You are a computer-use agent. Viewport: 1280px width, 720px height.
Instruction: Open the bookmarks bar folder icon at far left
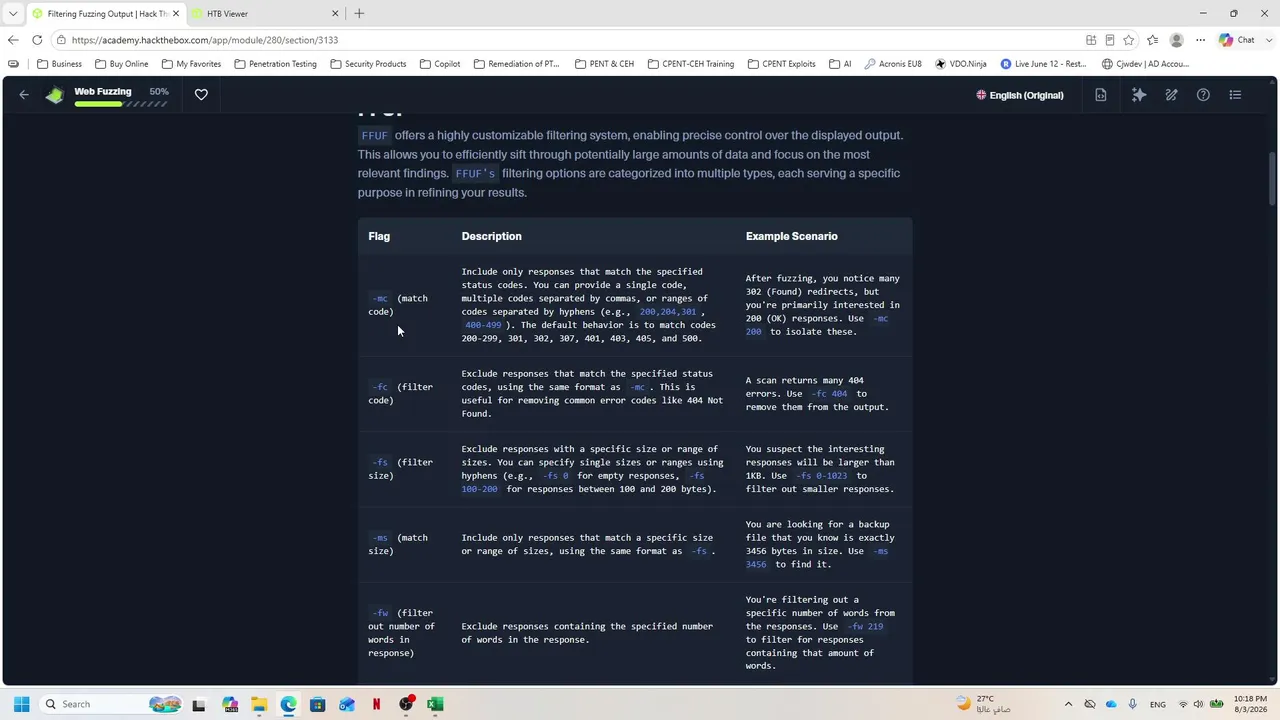tap(12, 64)
